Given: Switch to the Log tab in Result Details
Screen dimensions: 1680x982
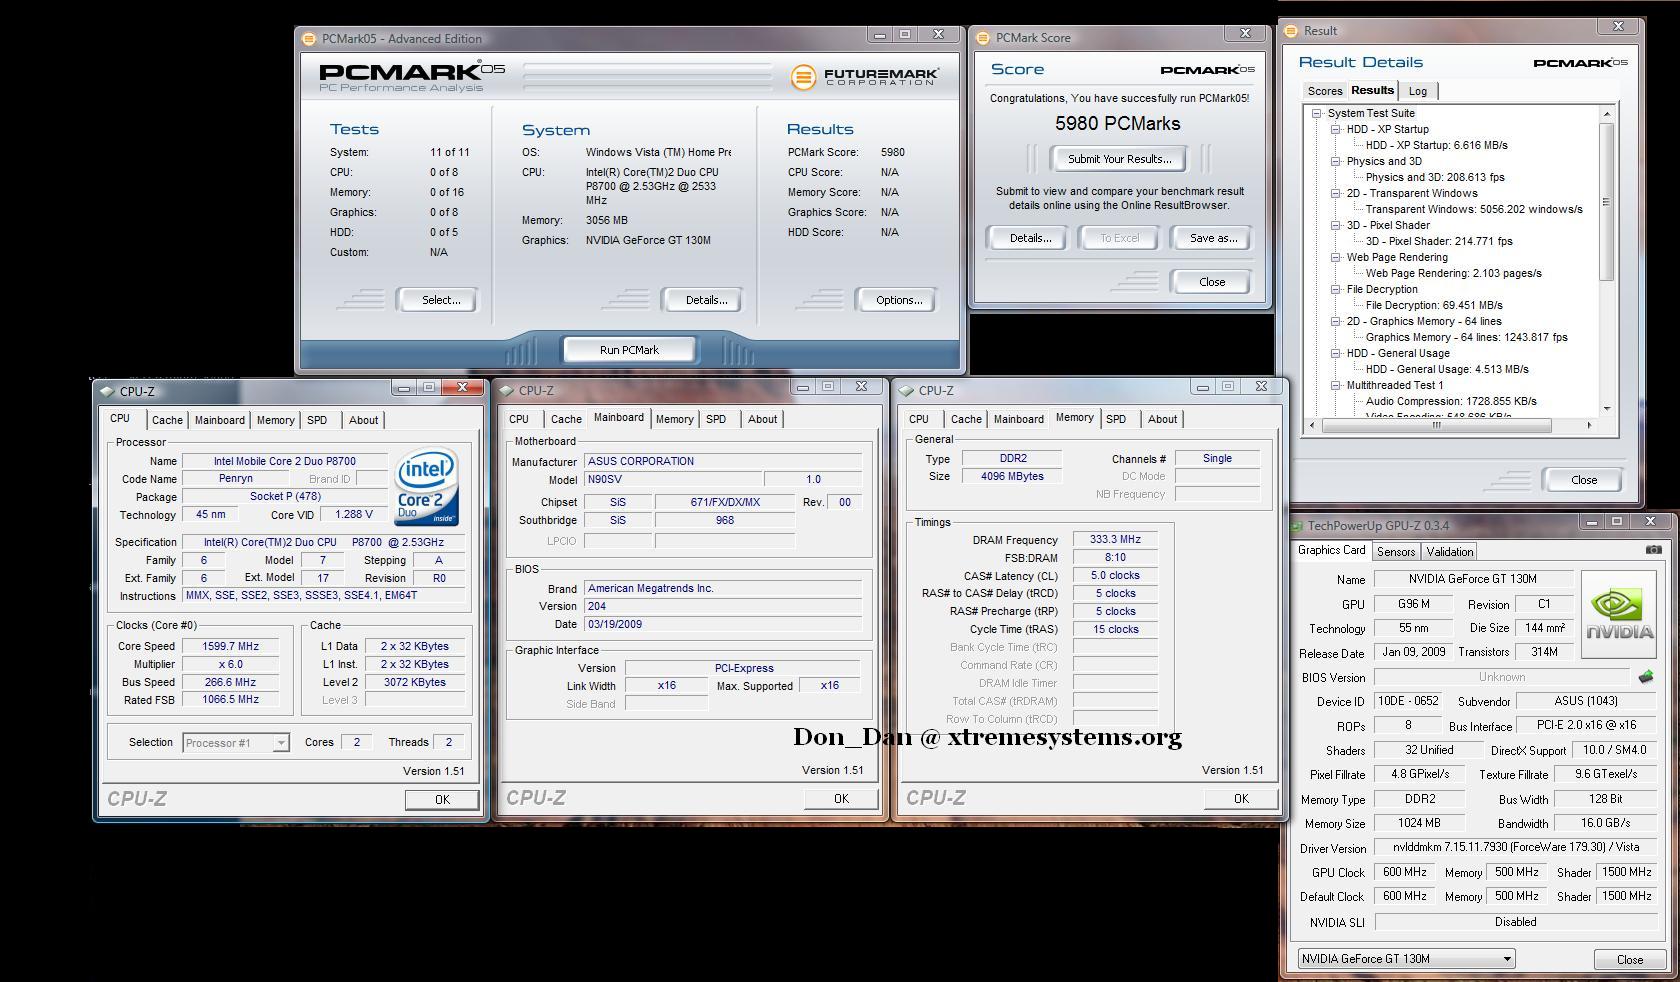Looking at the screenshot, I should 1417,91.
